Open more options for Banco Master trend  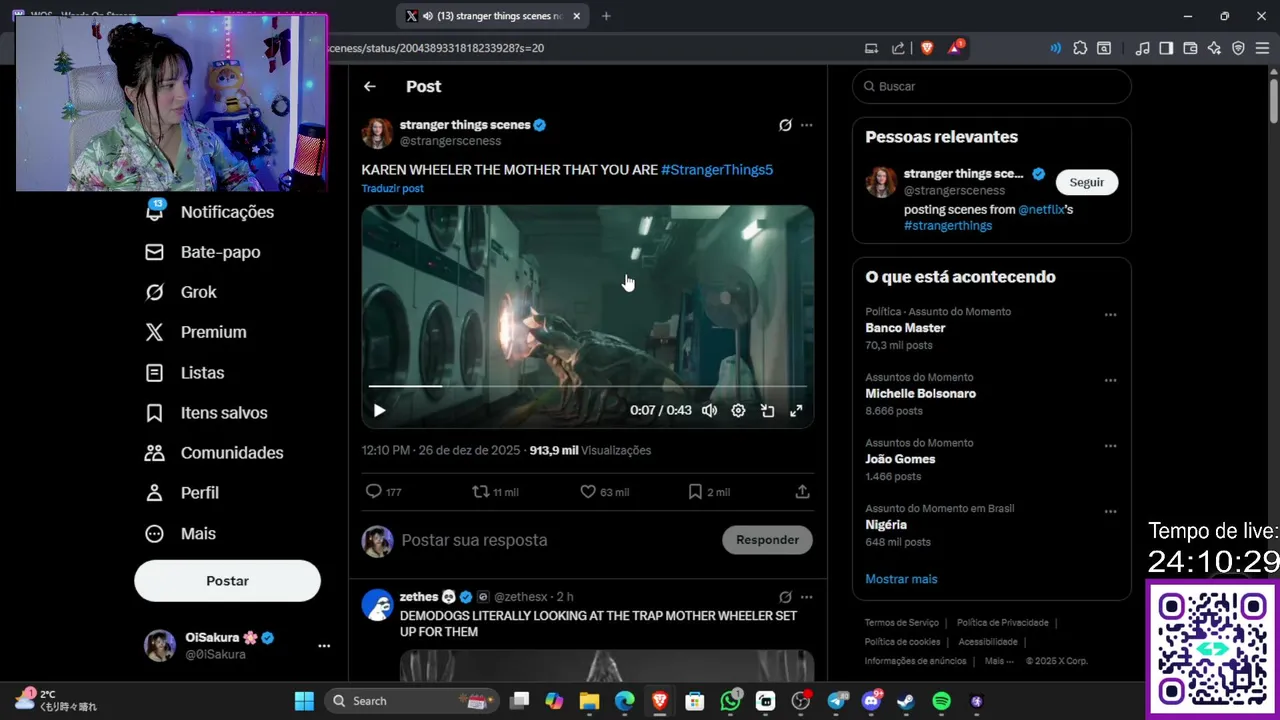click(1110, 315)
